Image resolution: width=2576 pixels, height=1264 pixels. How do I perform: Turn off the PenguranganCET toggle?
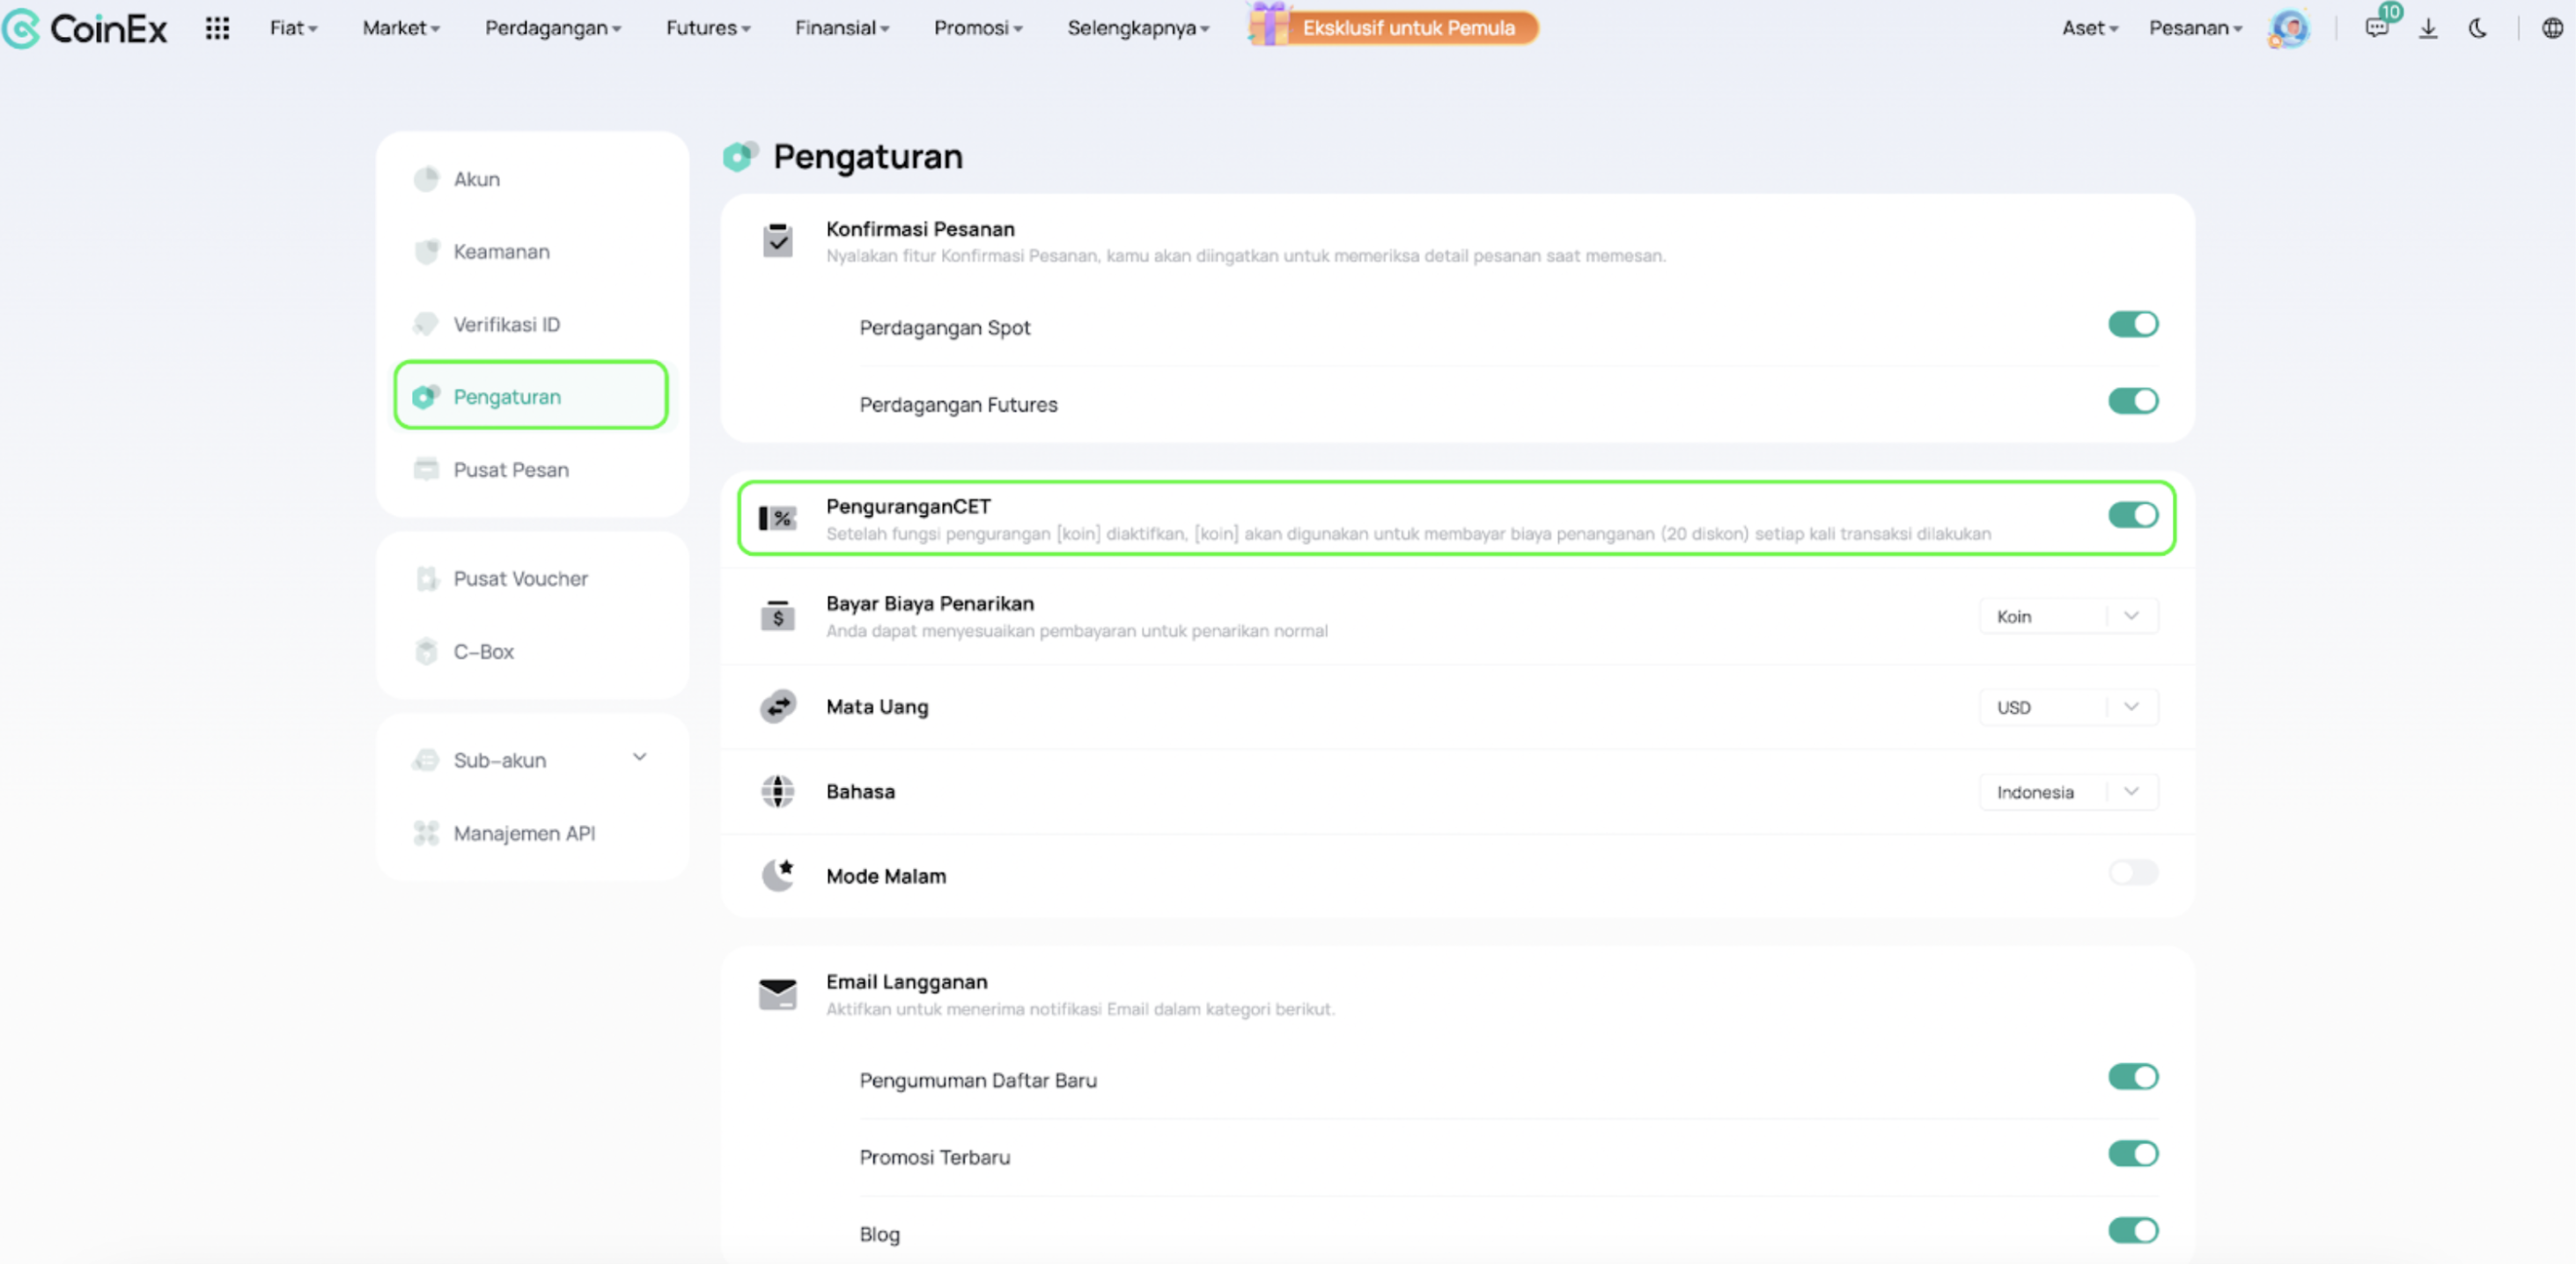click(2132, 515)
